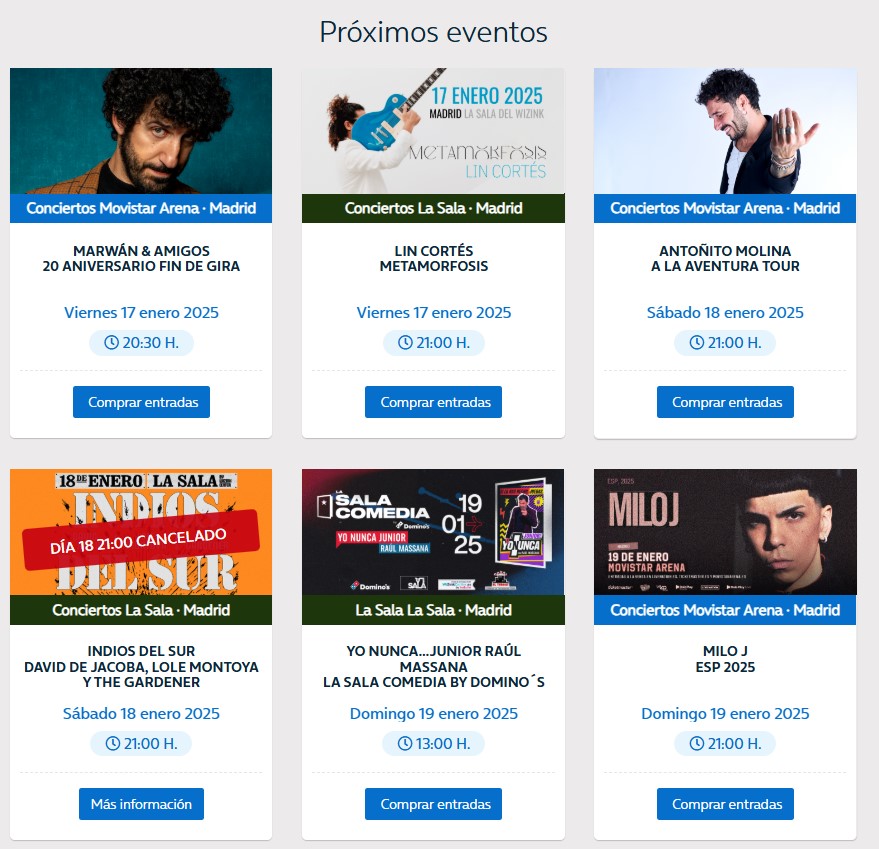The width and height of the screenshot is (879, 849).
Task: Buy tickets for Lin Cortés Metamorfosis
Action: coord(433,402)
